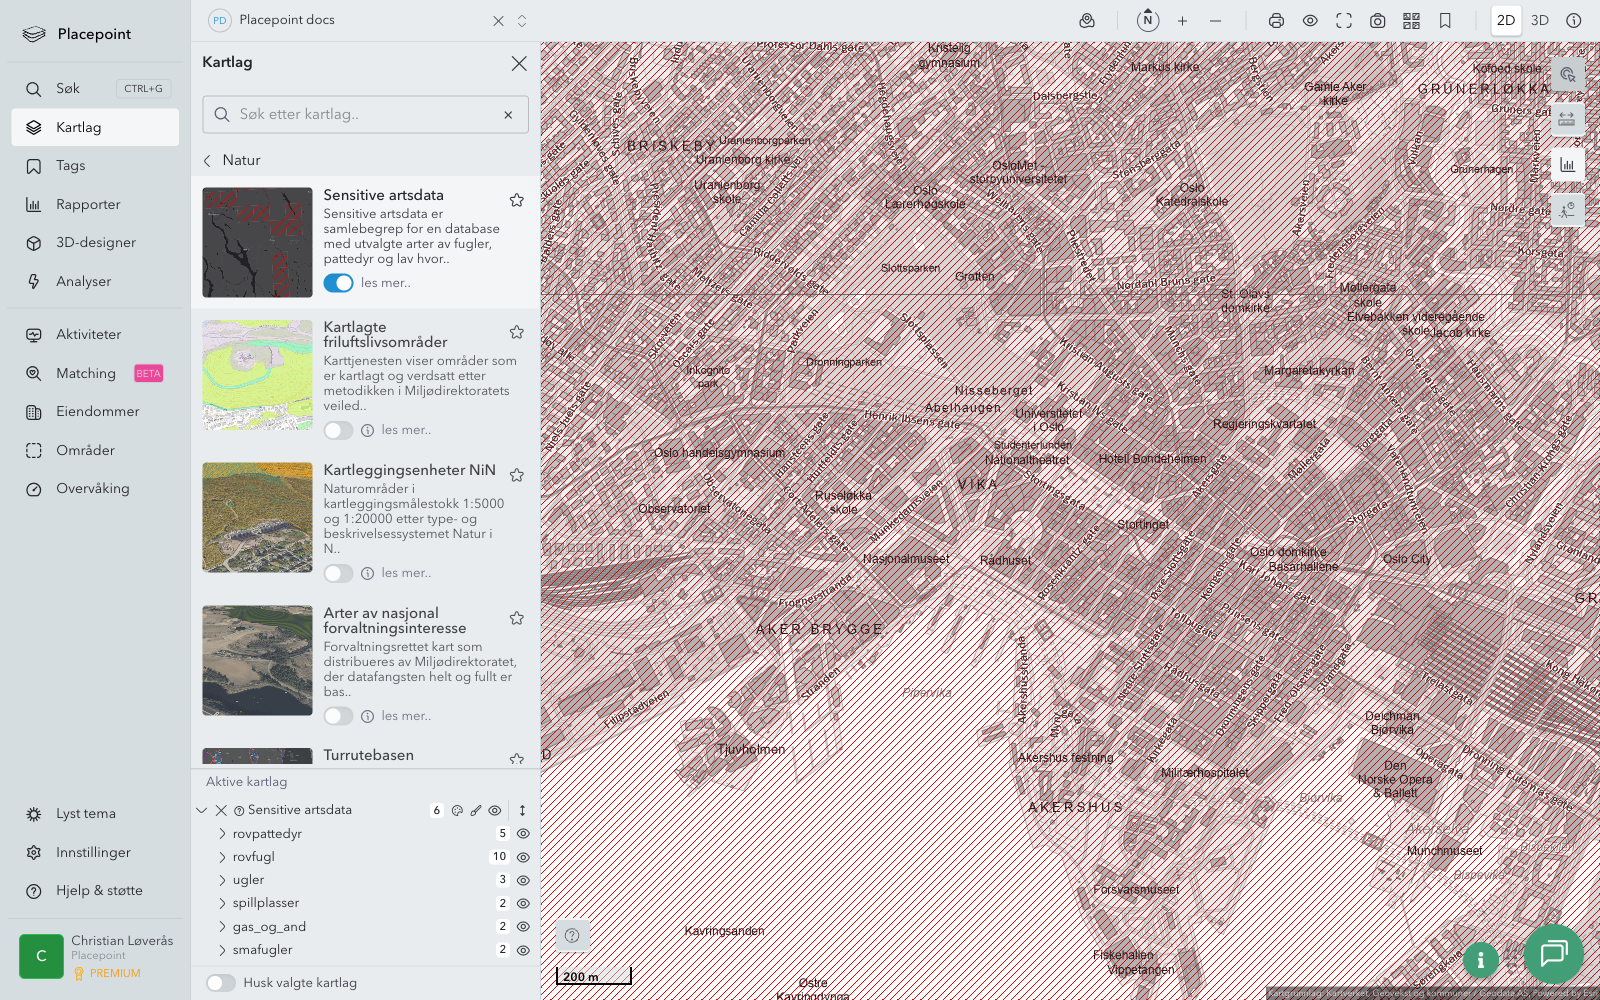Image resolution: width=1600 pixels, height=1000 pixels.
Task: Take a map screenshot with camera icon
Action: point(1377,20)
